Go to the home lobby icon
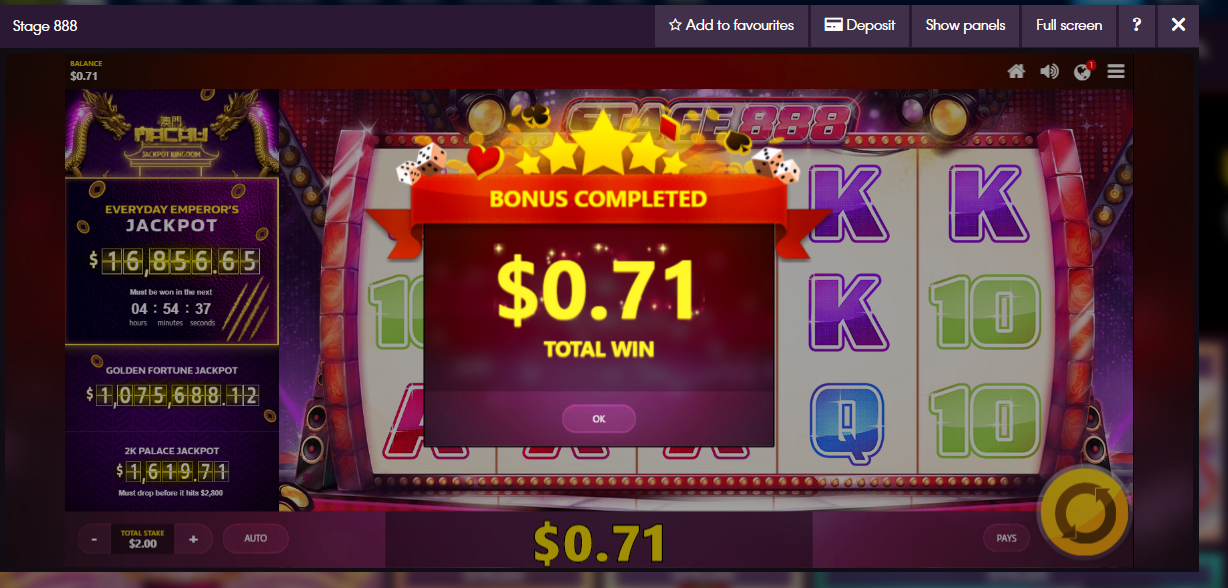The height and width of the screenshot is (588, 1228). 1016,71
